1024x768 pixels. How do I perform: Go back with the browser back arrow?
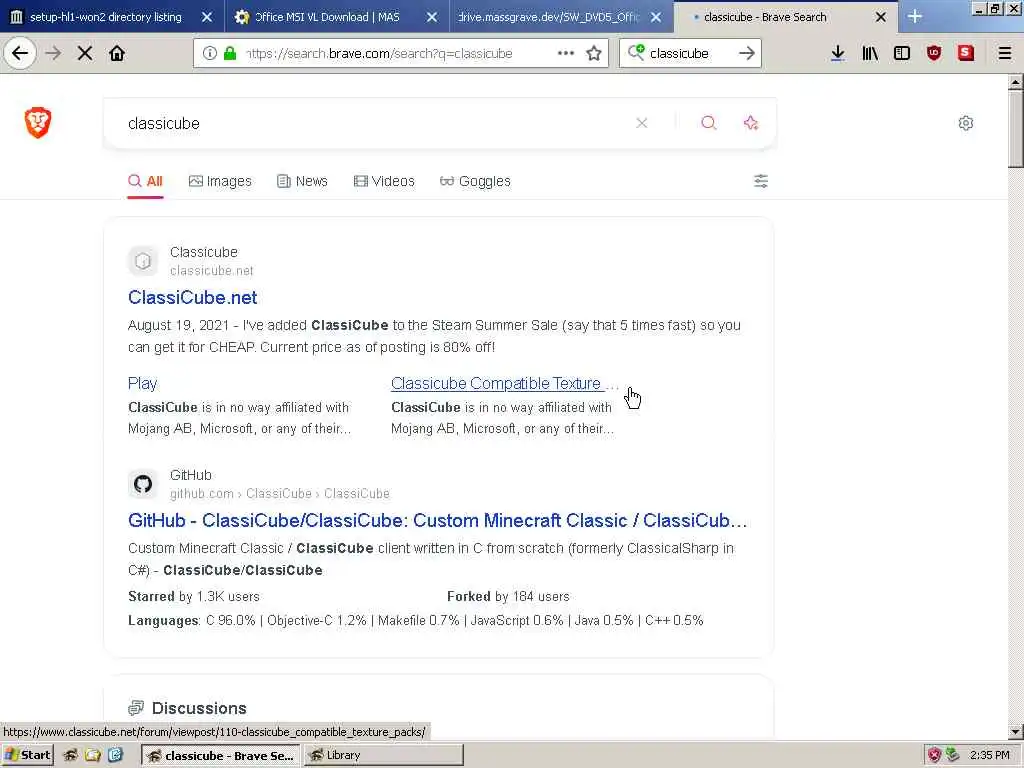click(x=20, y=53)
